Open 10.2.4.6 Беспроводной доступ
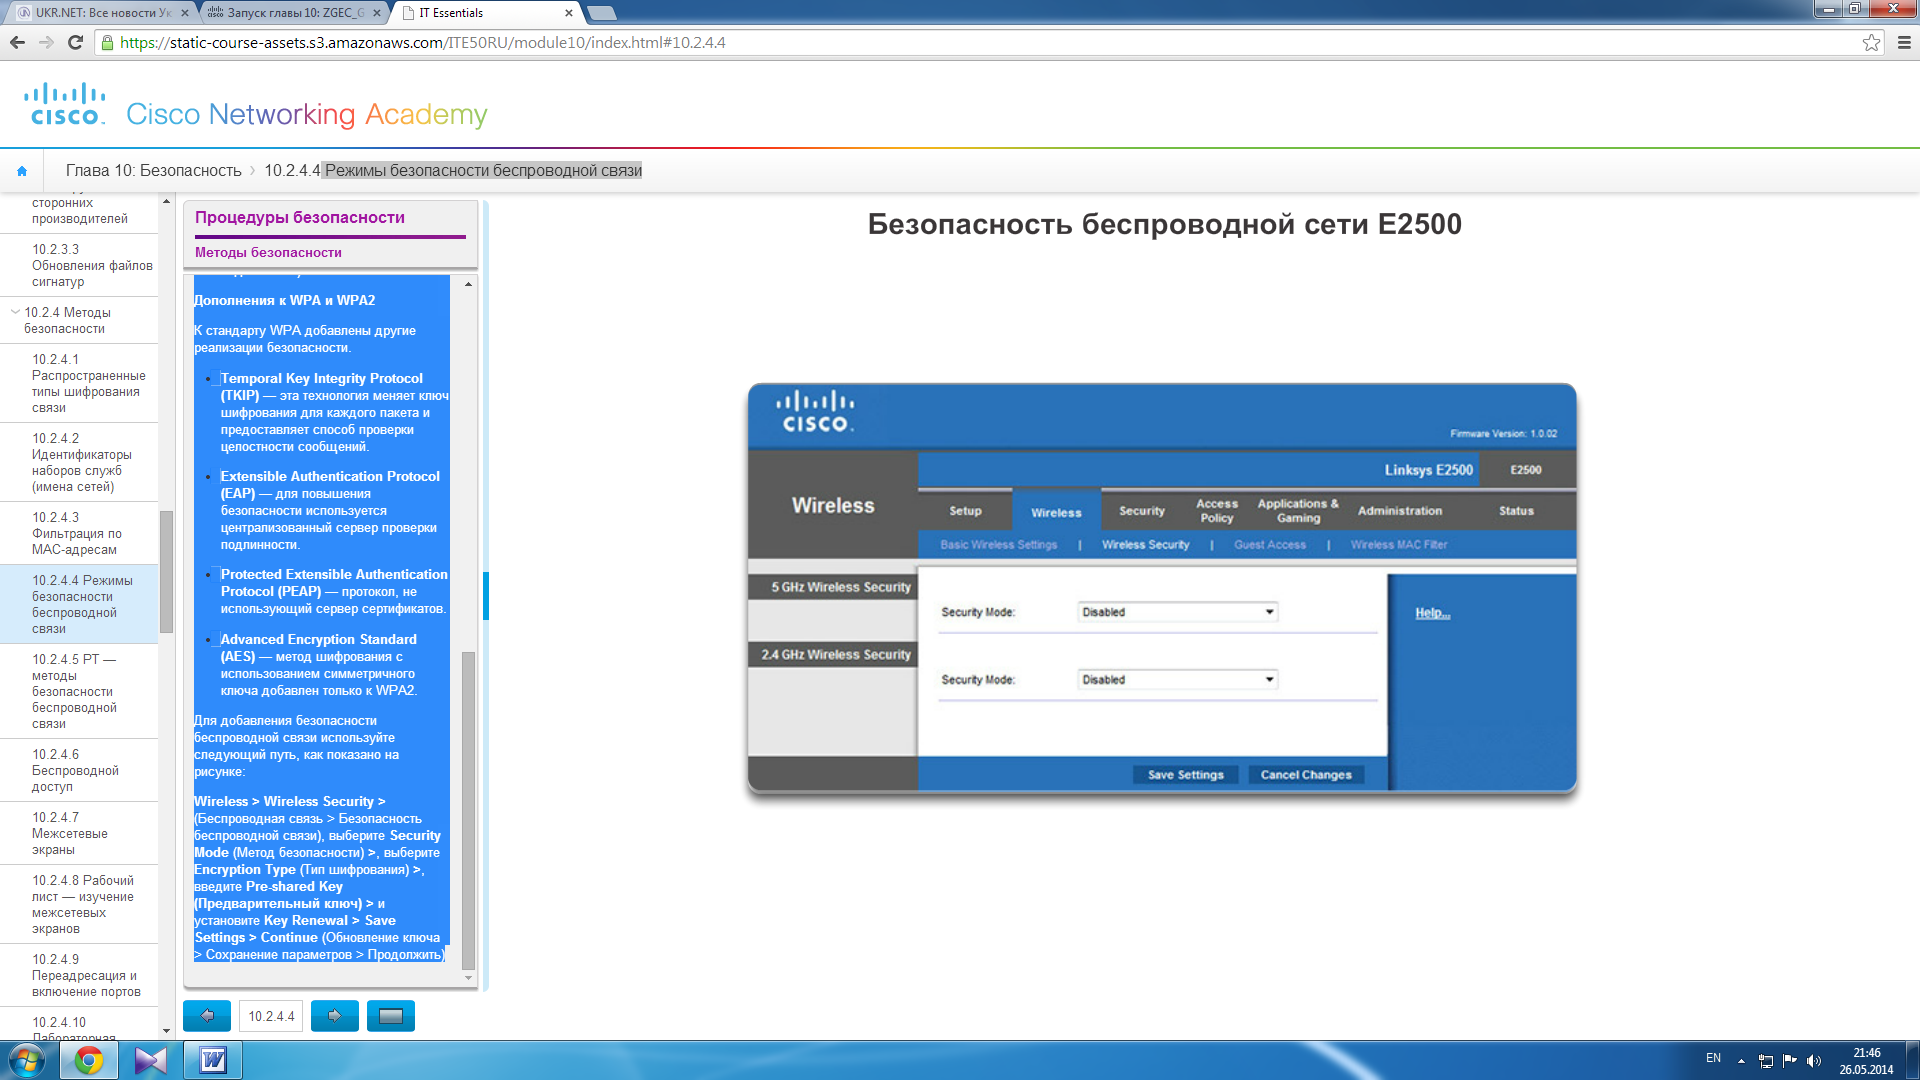The width and height of the screenshot is (1920, 1080). [x=79, y=770]
